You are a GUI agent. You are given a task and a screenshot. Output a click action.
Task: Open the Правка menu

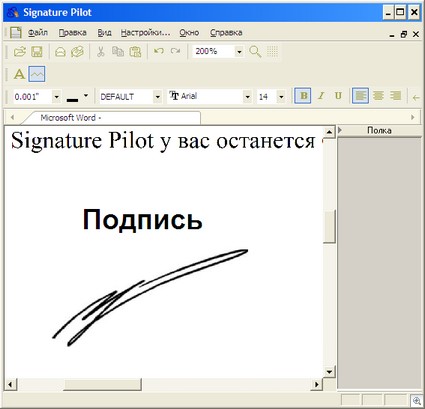(x=73, y=33)
